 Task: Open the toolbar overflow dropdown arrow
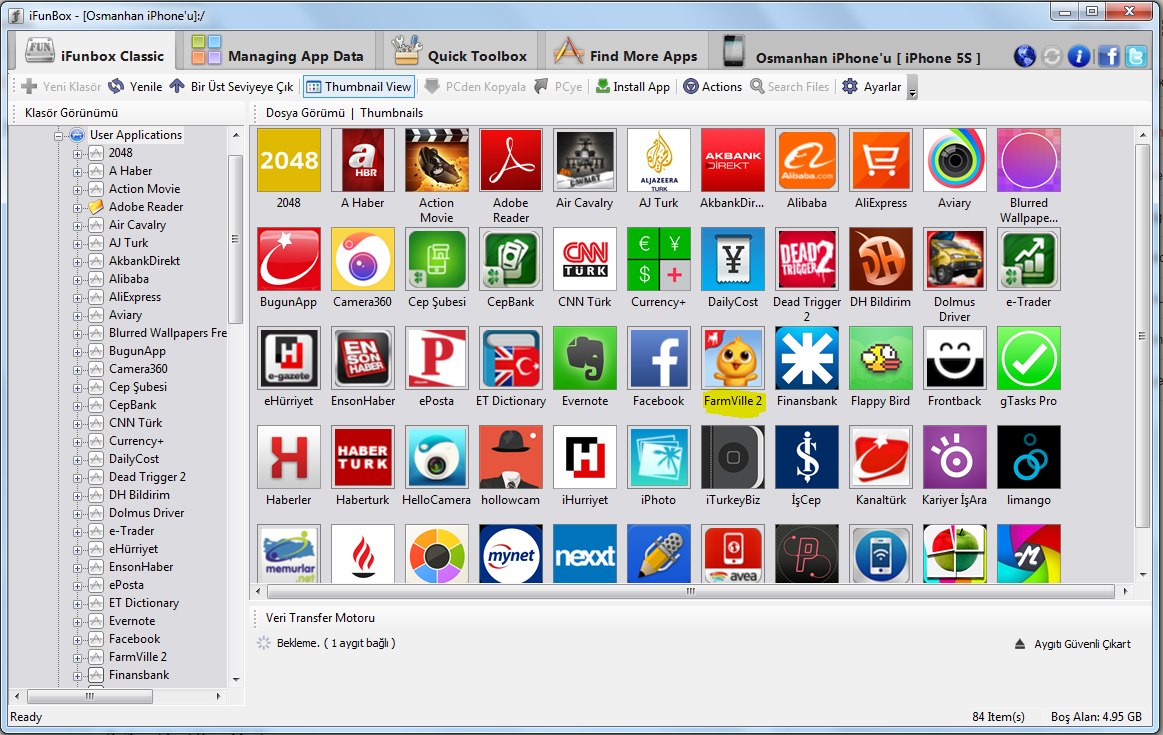912,88
